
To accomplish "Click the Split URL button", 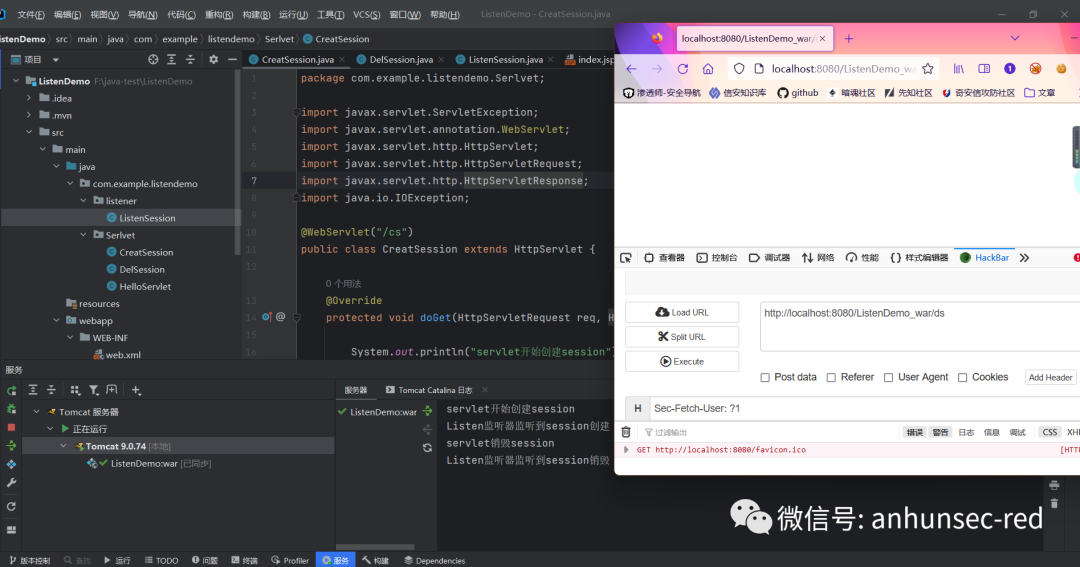I will click(x=682, y=337).
